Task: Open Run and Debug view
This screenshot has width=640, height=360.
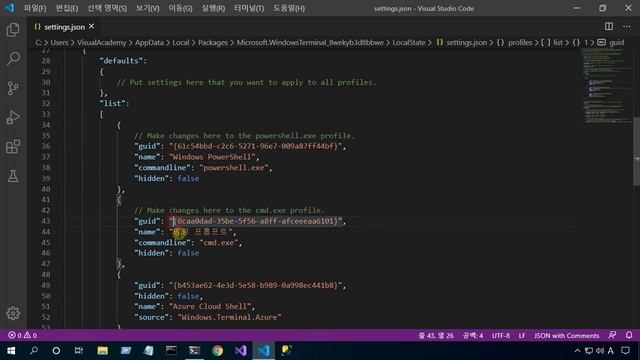Action: point(13,118)
